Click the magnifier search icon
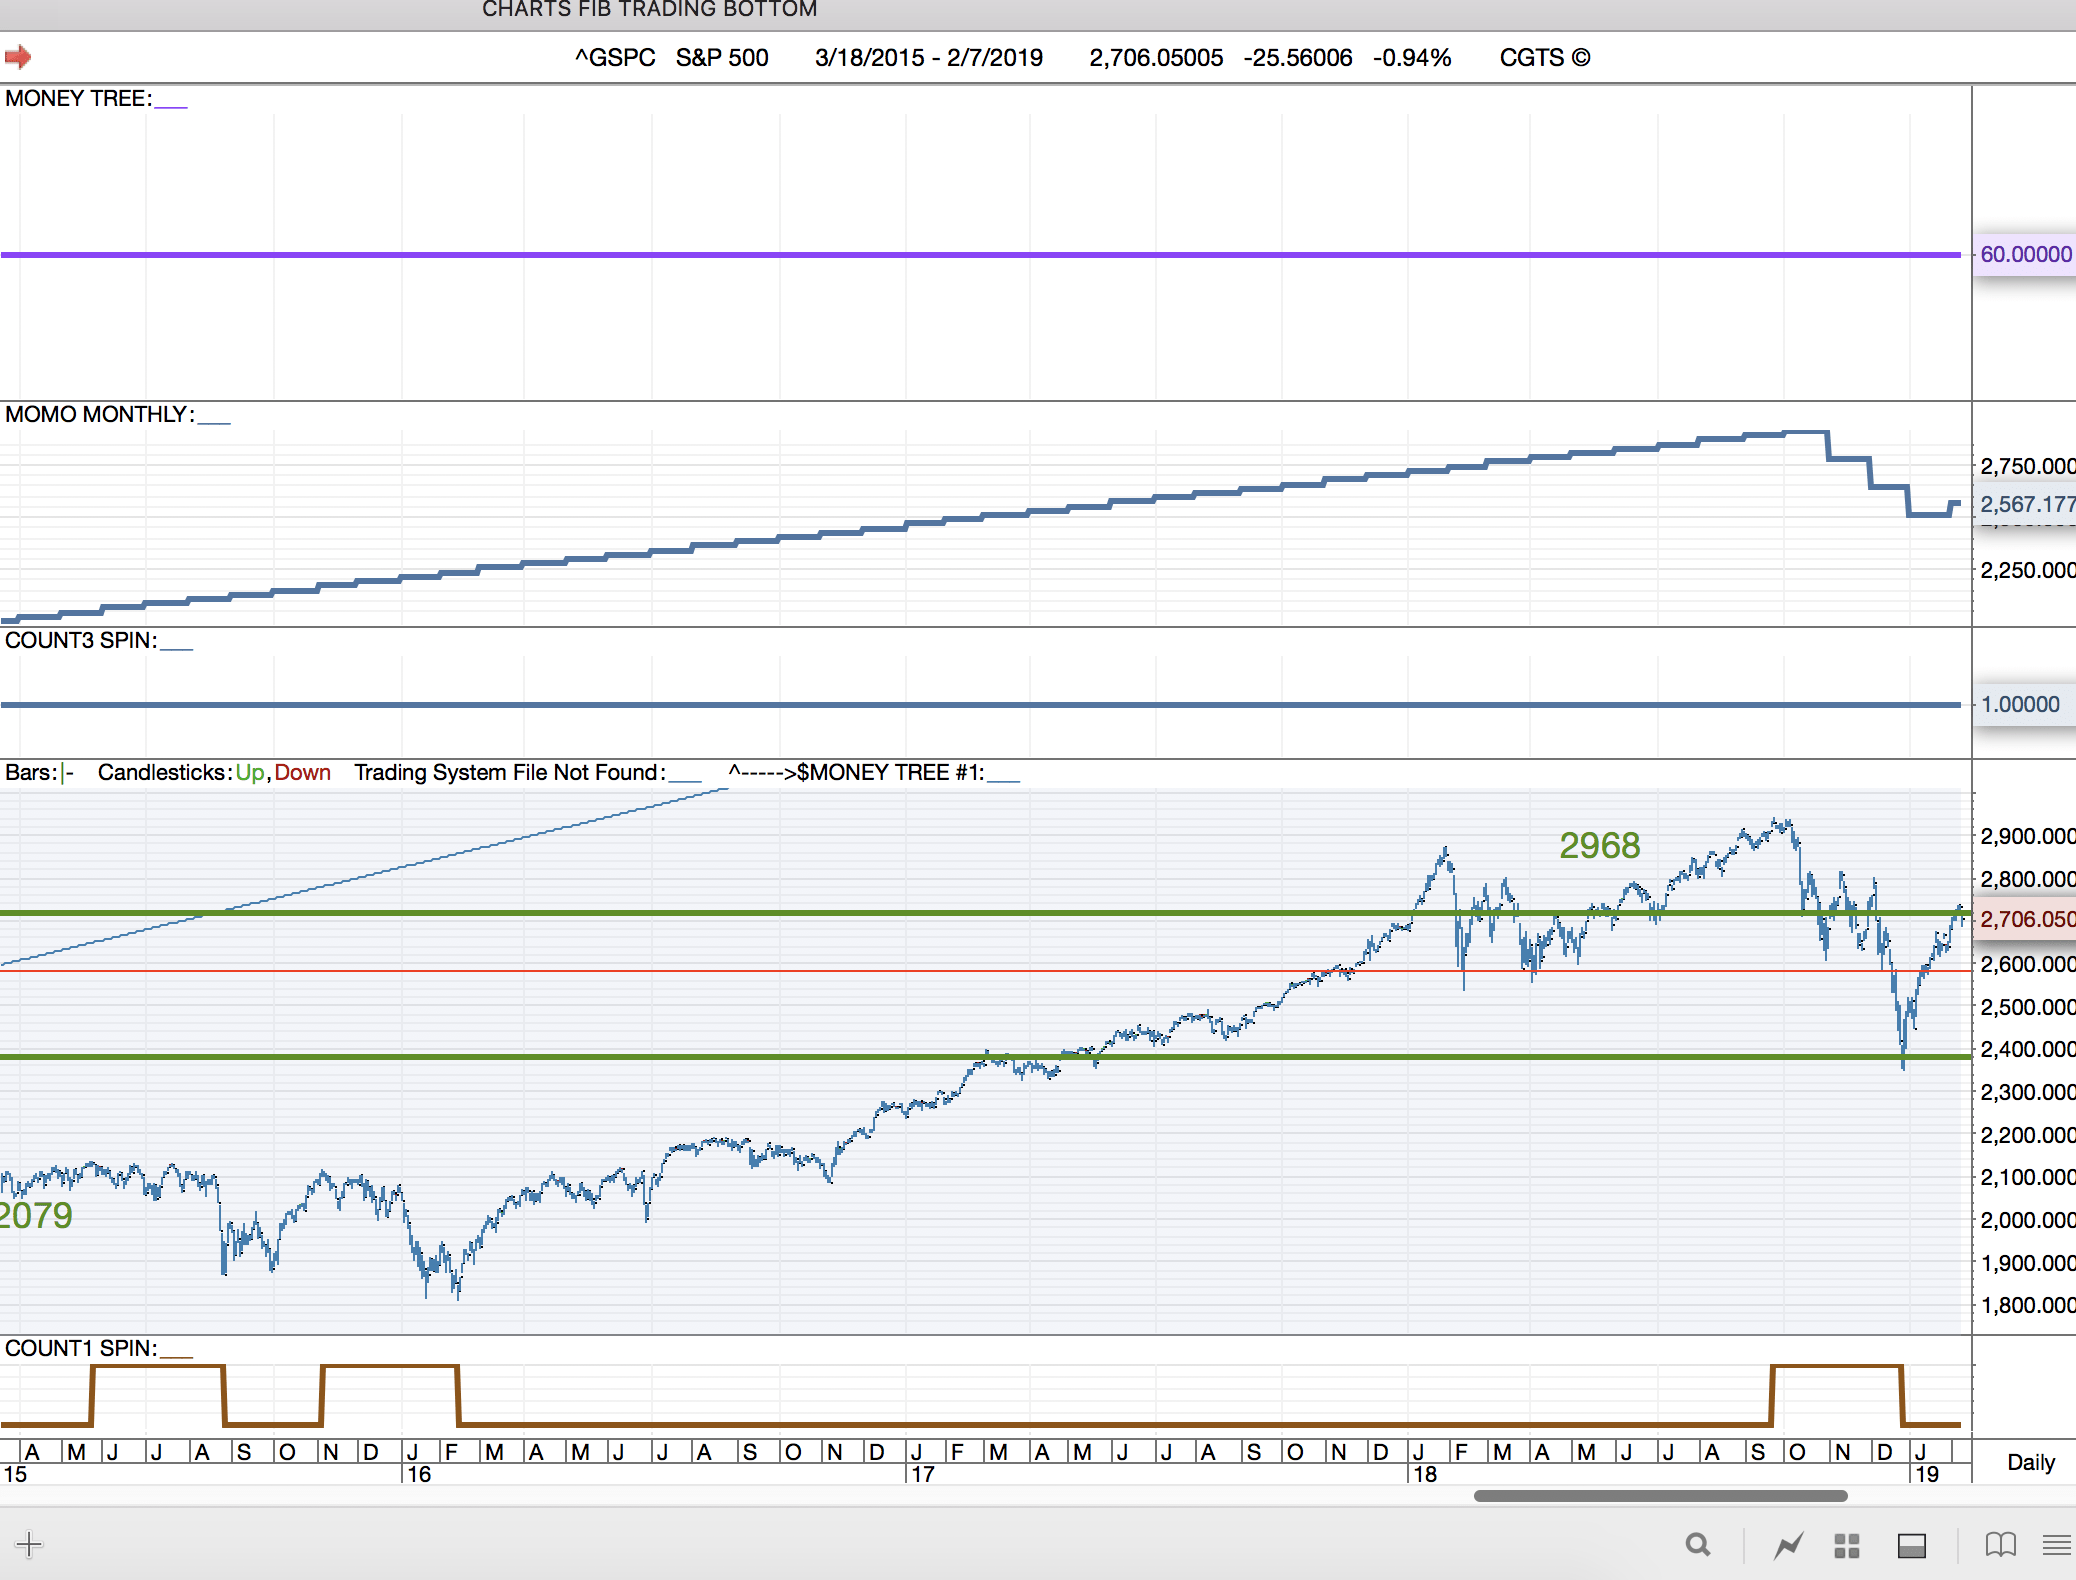2076x1580 pixels. 1697,1545
